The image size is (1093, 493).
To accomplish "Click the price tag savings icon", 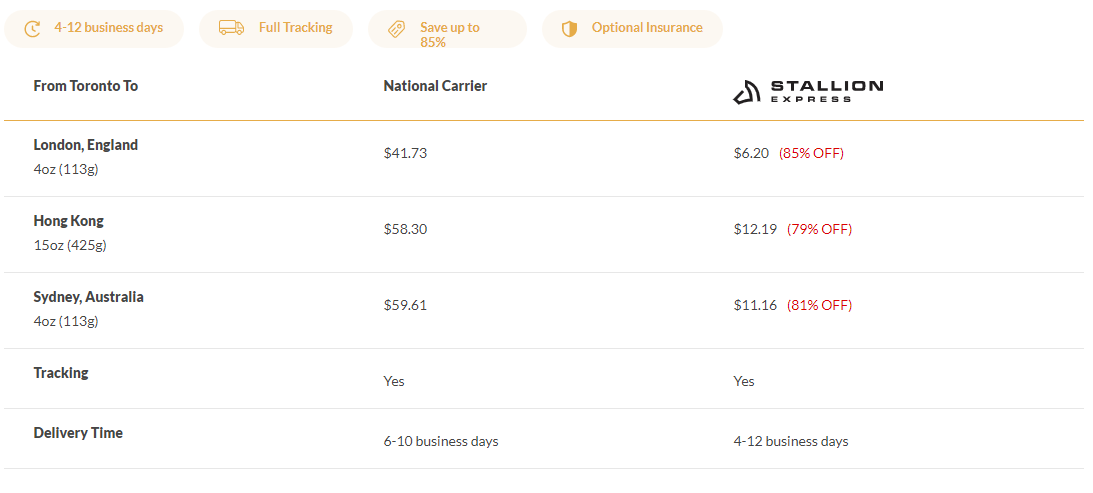I will point(396,29).
